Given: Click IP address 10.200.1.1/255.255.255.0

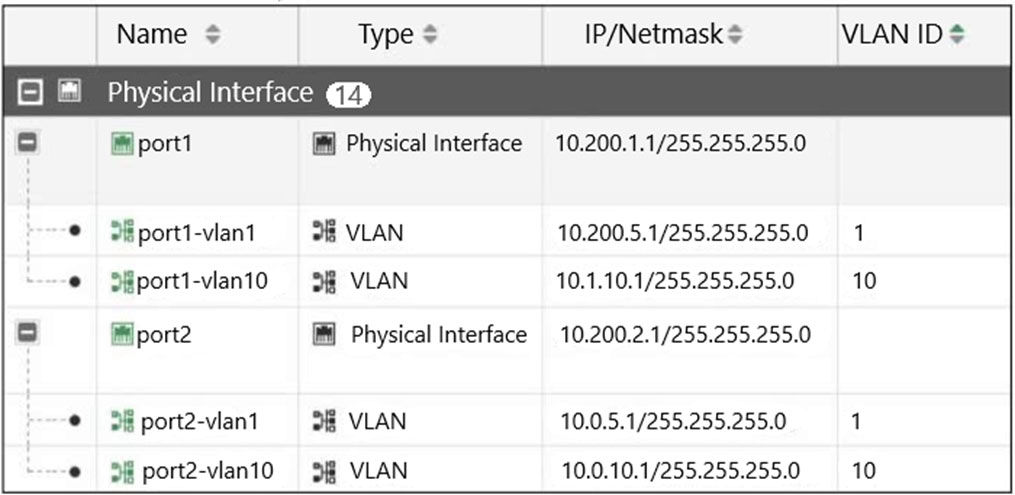Looking at the screenshot, I should pyautogui.click(x=680, y=144).
